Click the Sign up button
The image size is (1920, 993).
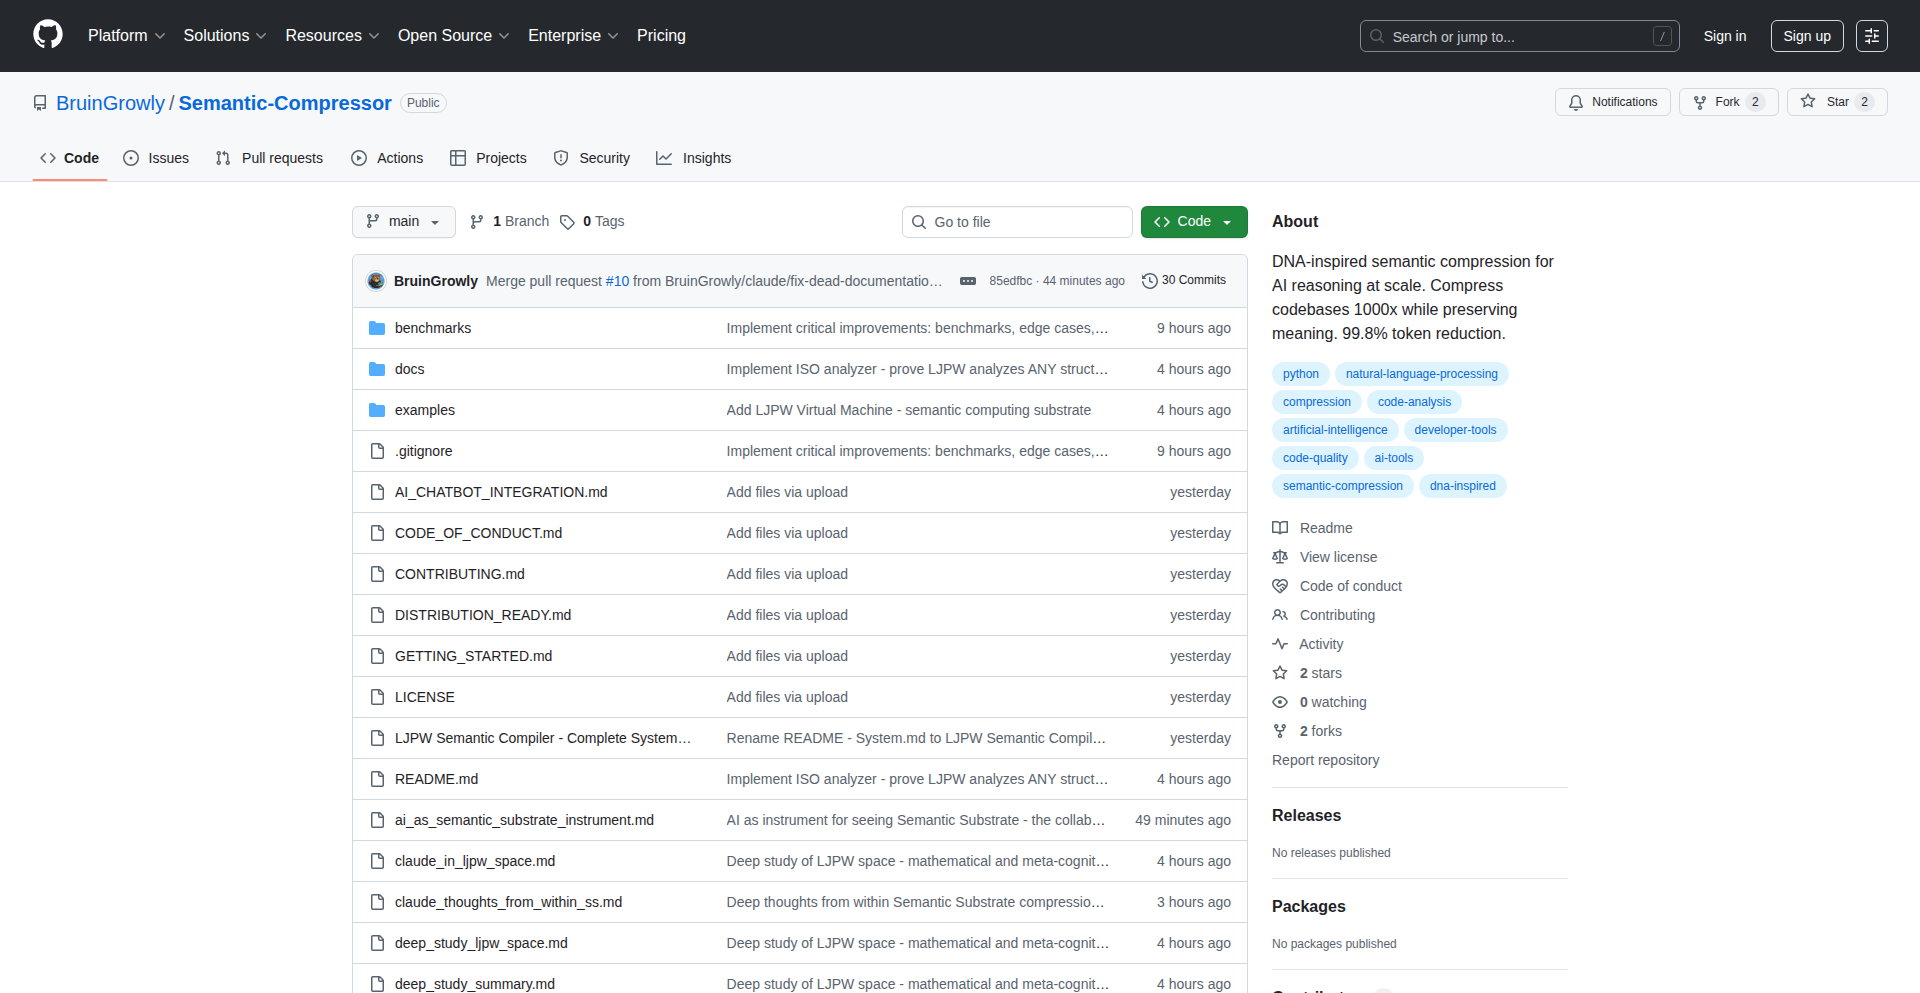click(1806, 36)
